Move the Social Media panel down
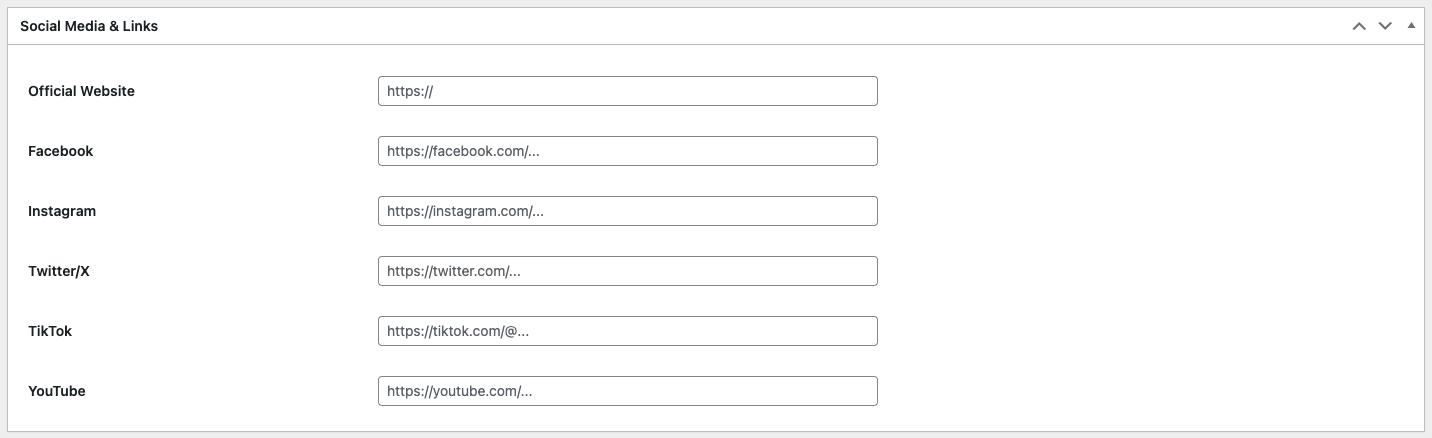 pyautogui.click(x=1385, y=26)
